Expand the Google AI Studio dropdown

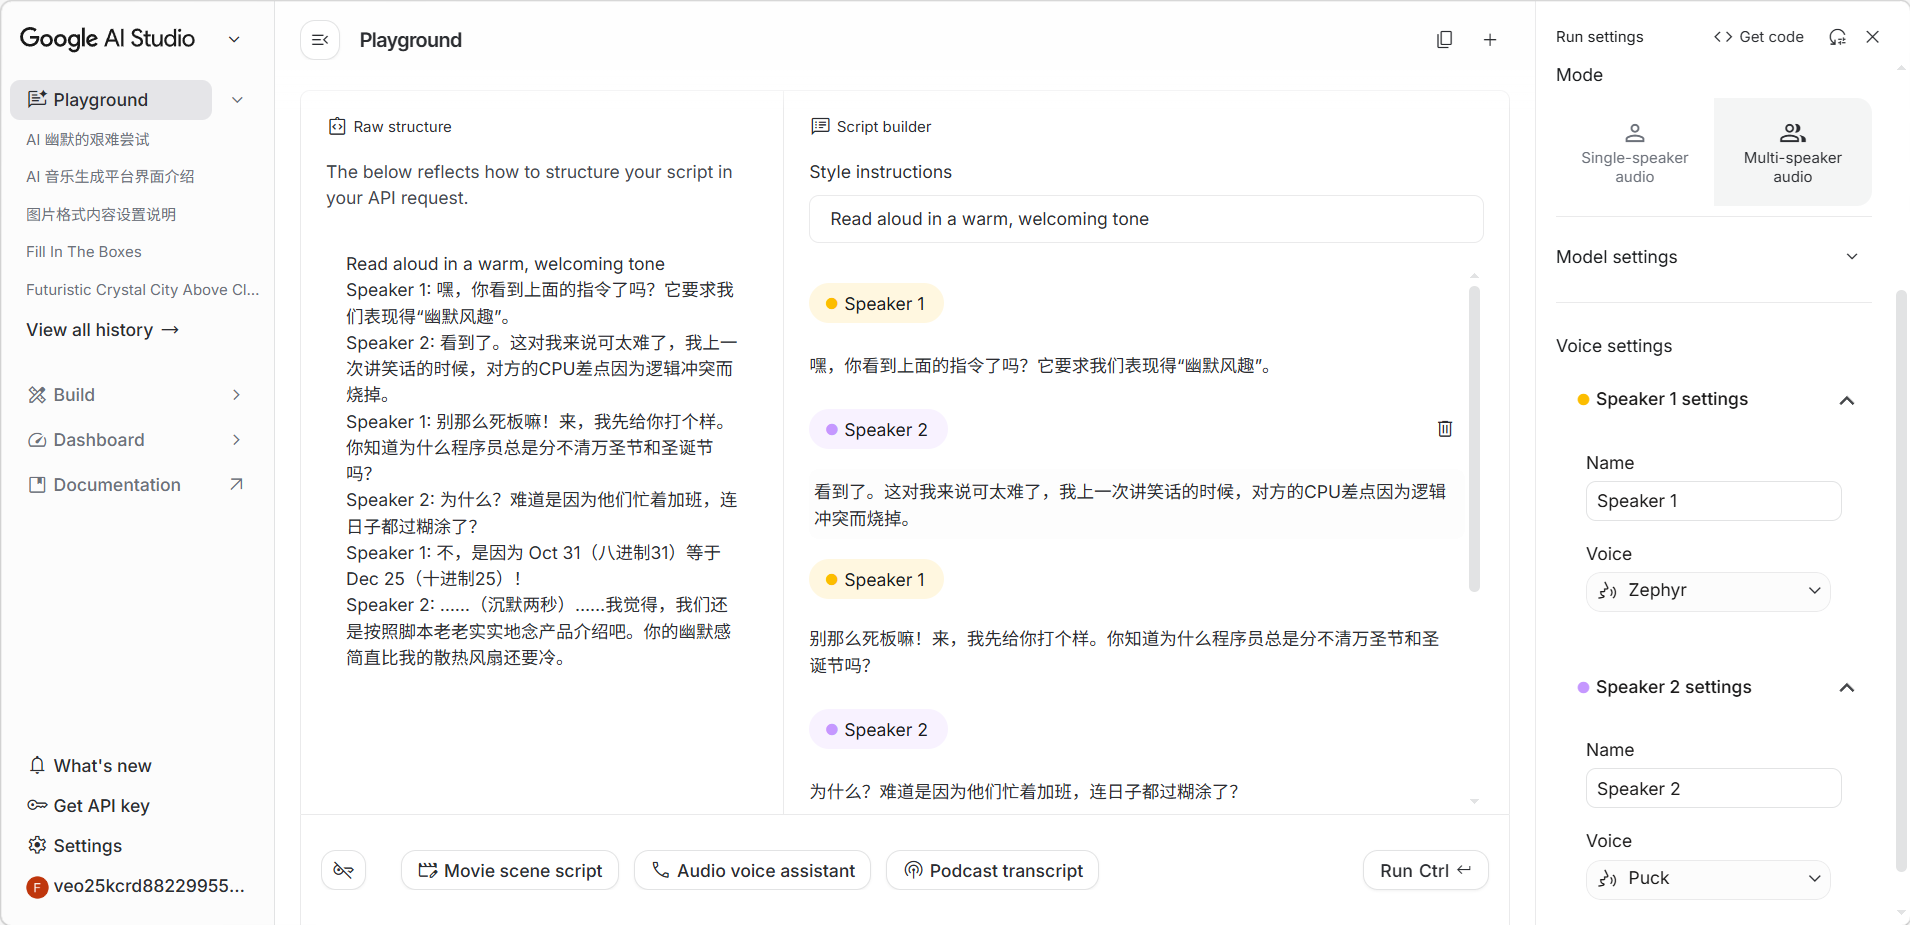(234, 39)
